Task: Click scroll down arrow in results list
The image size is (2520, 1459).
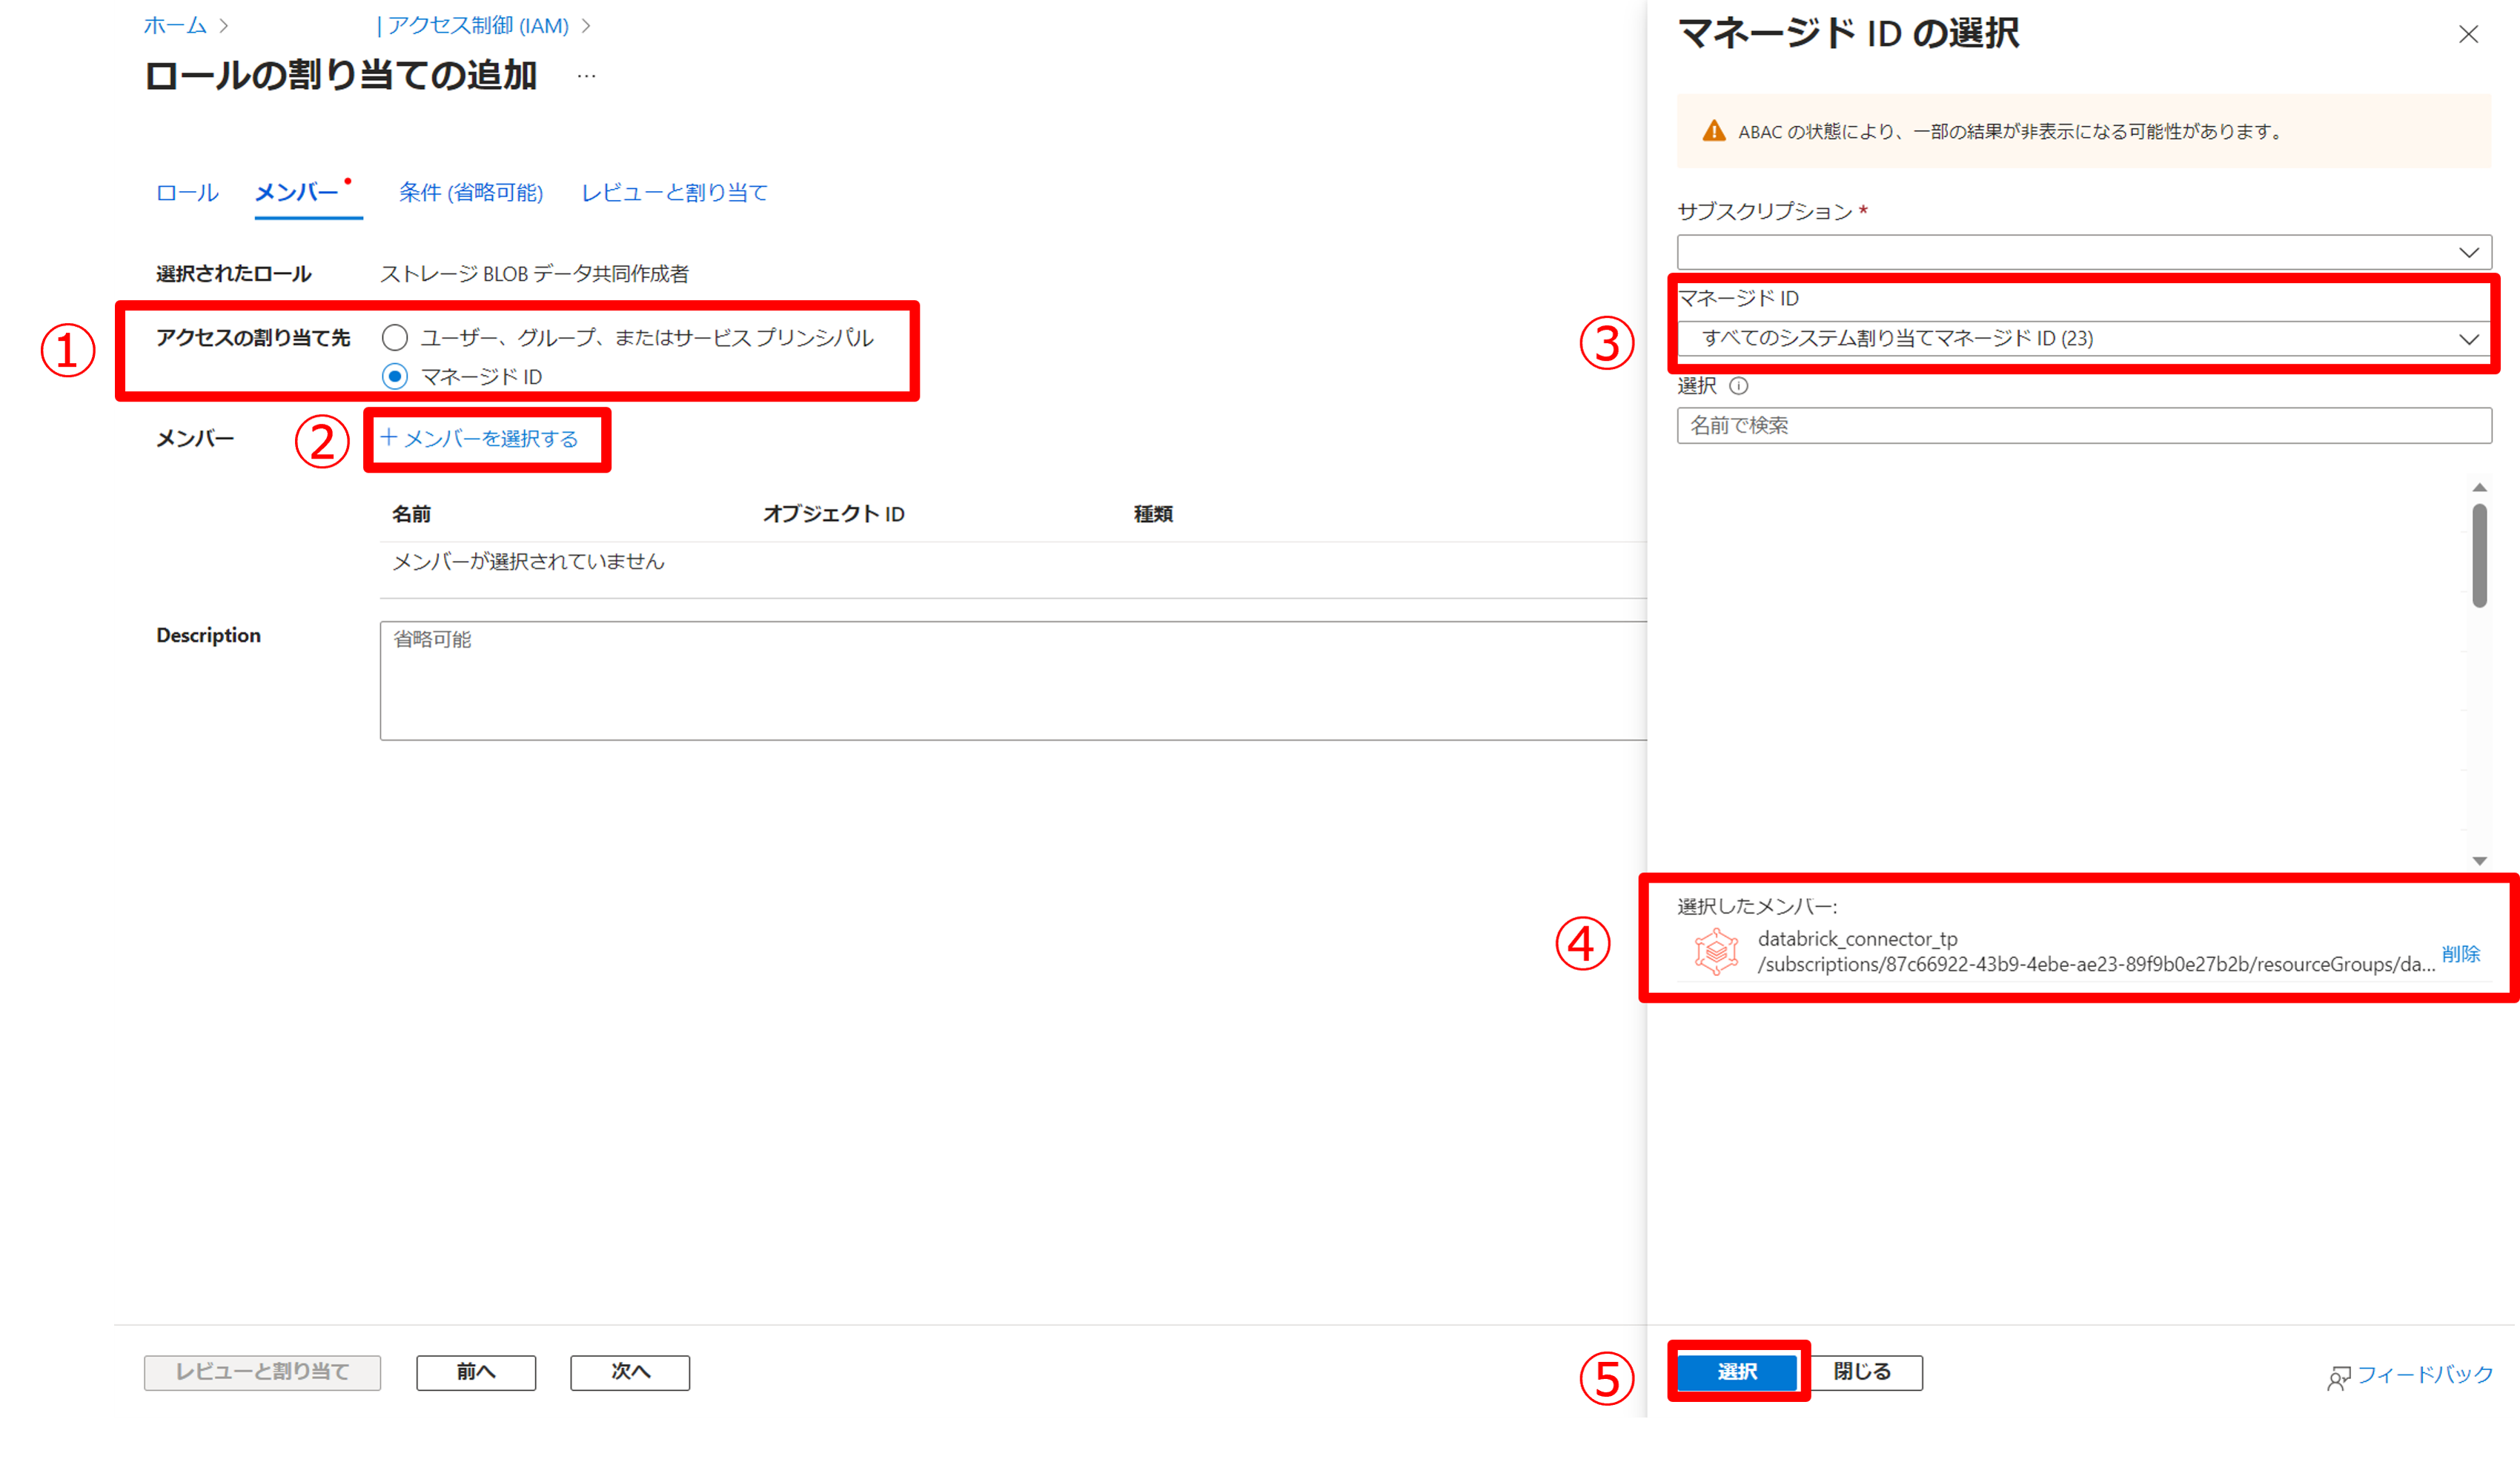Action: tap(2479, 860)
